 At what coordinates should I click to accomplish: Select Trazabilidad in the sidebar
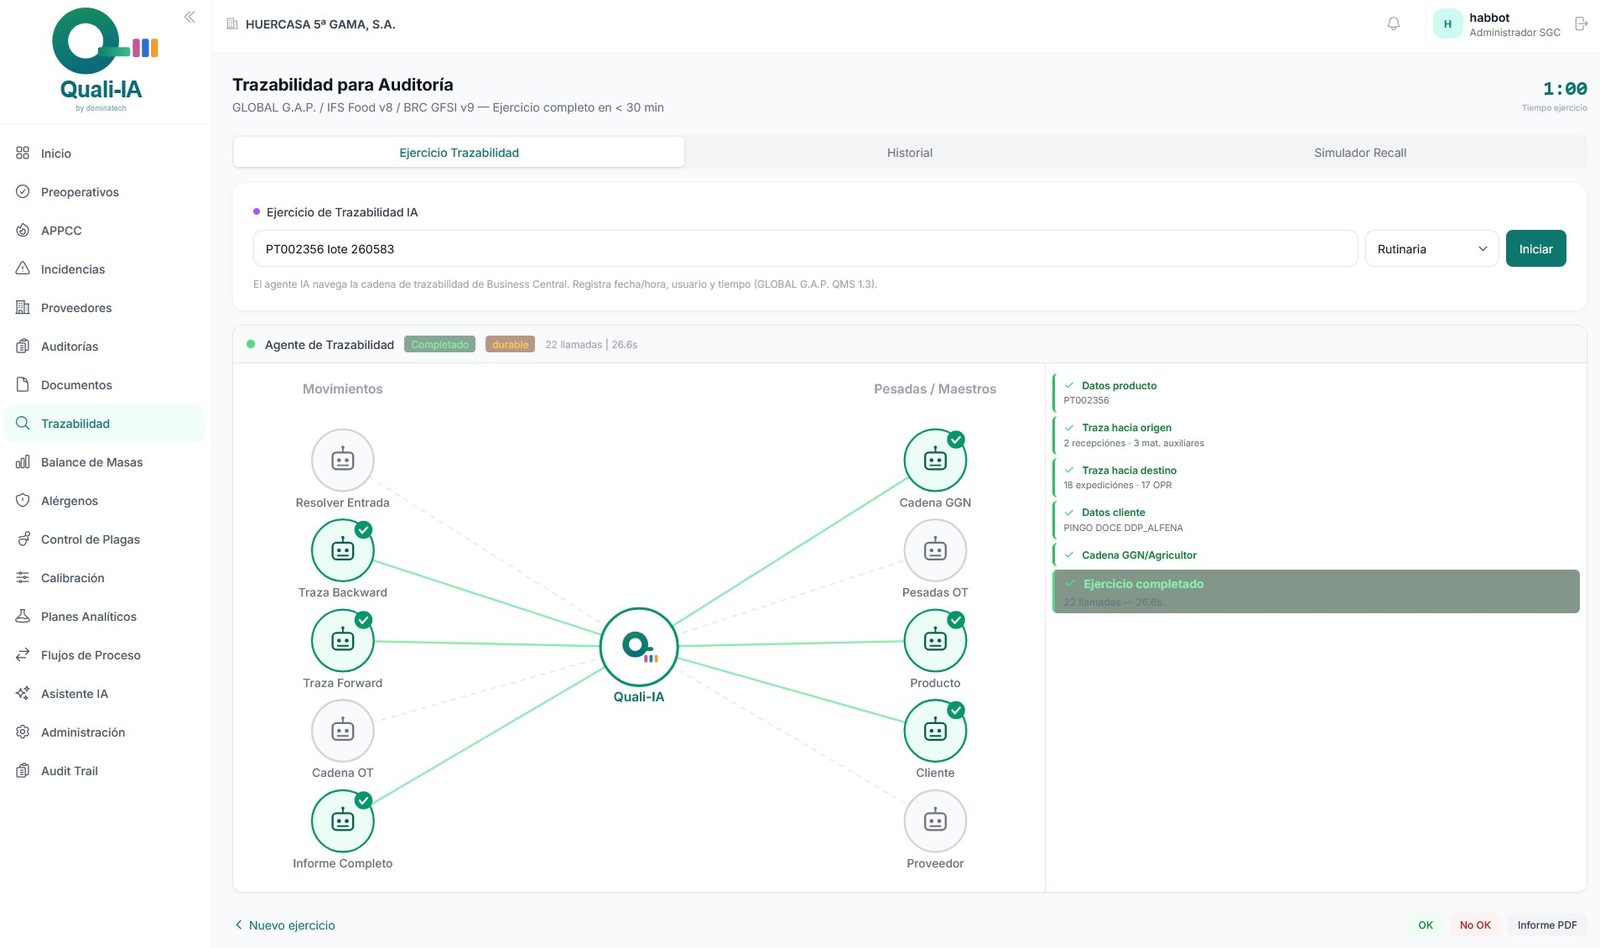point(105,424)
